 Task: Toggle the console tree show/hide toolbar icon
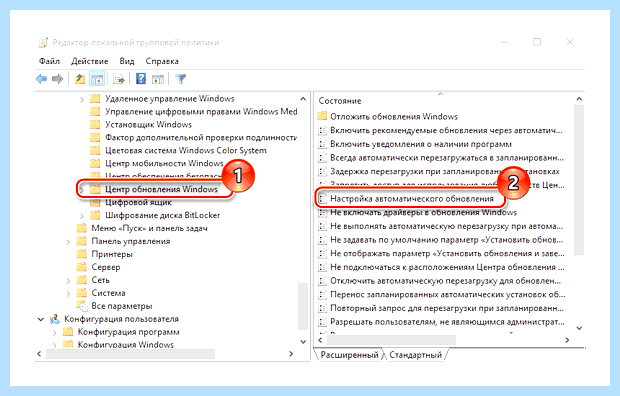pos(97,79)
